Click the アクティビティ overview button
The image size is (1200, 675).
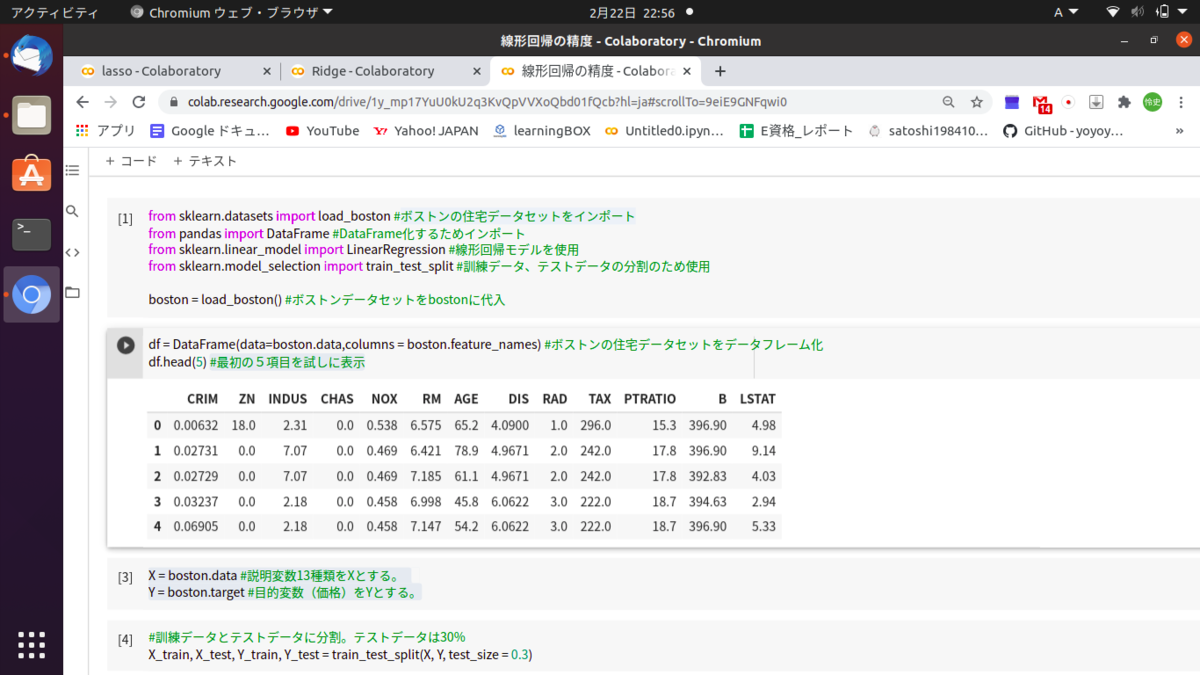pos(54,13)
